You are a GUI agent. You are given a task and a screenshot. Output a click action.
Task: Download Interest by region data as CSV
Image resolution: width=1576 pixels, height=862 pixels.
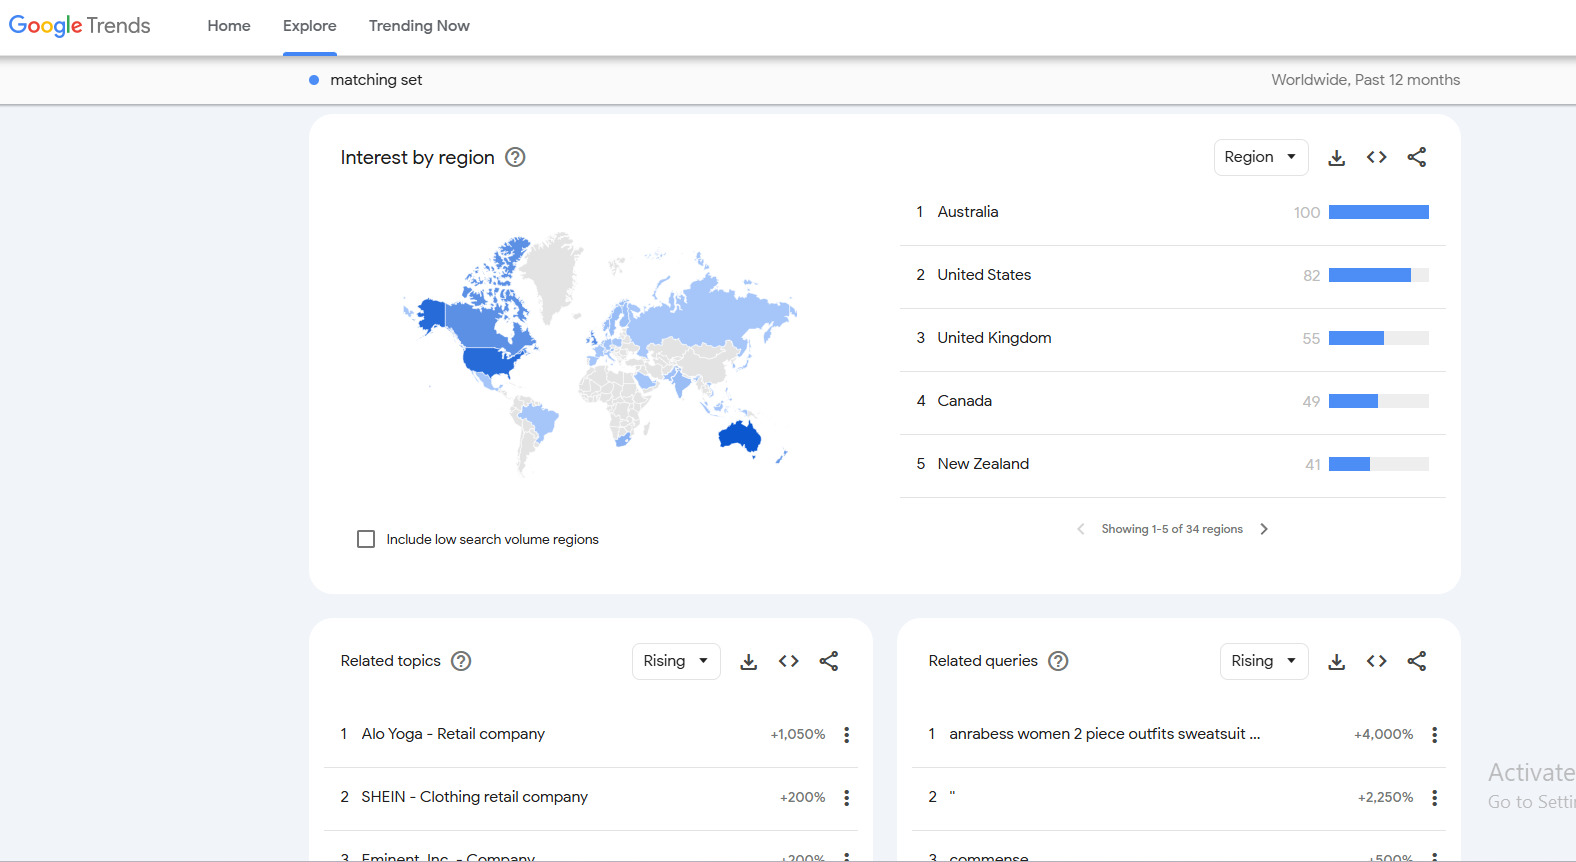tap(1336, 157)
